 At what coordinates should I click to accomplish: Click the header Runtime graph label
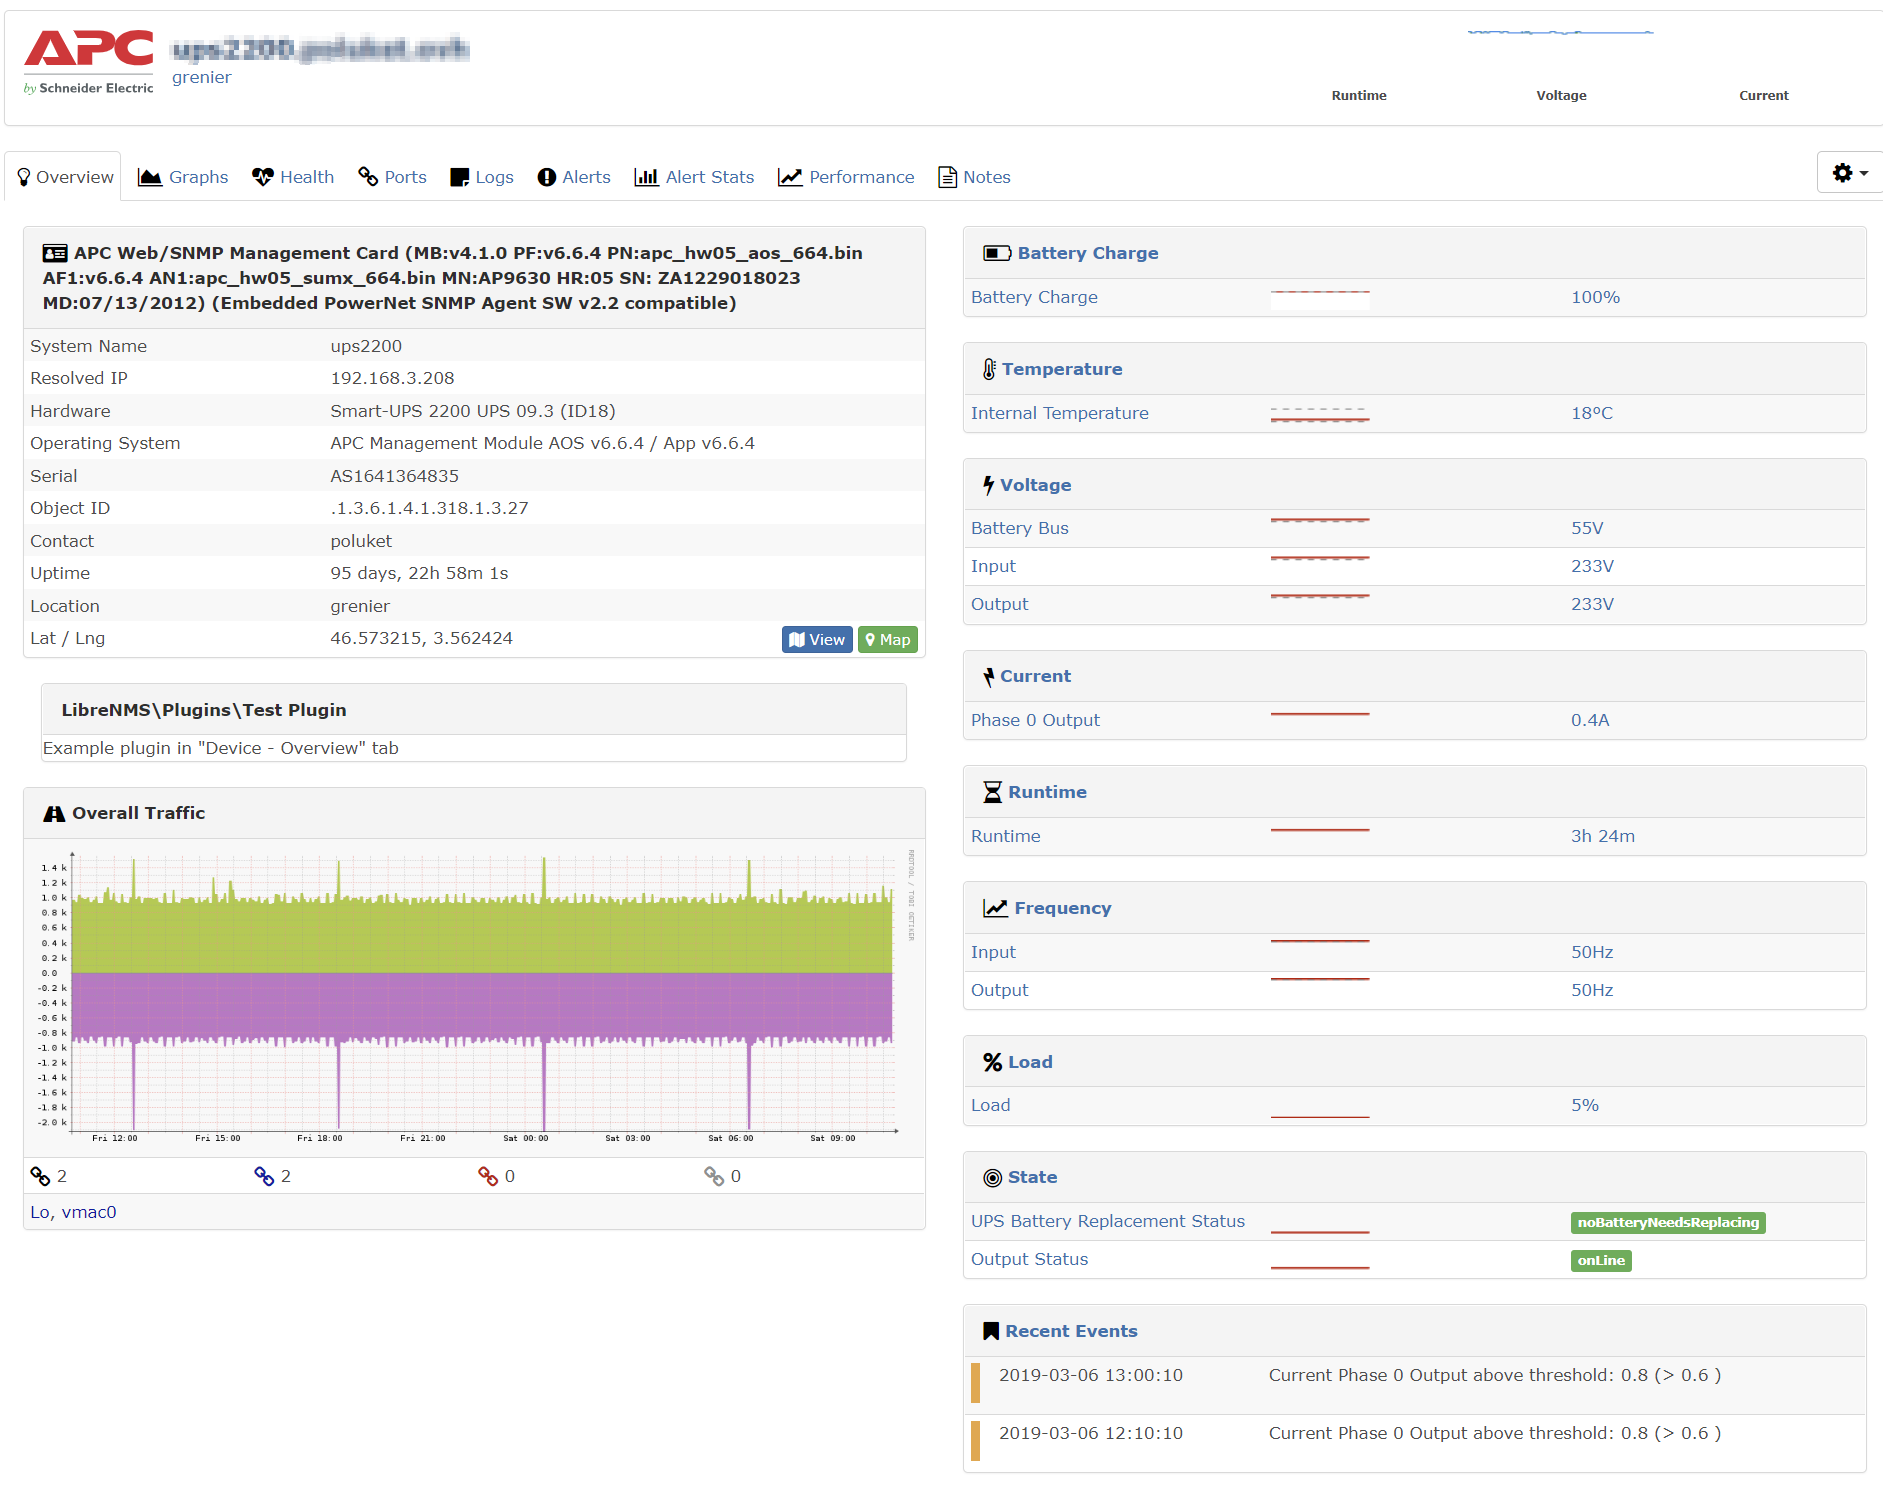click(x=1359, y=95)
